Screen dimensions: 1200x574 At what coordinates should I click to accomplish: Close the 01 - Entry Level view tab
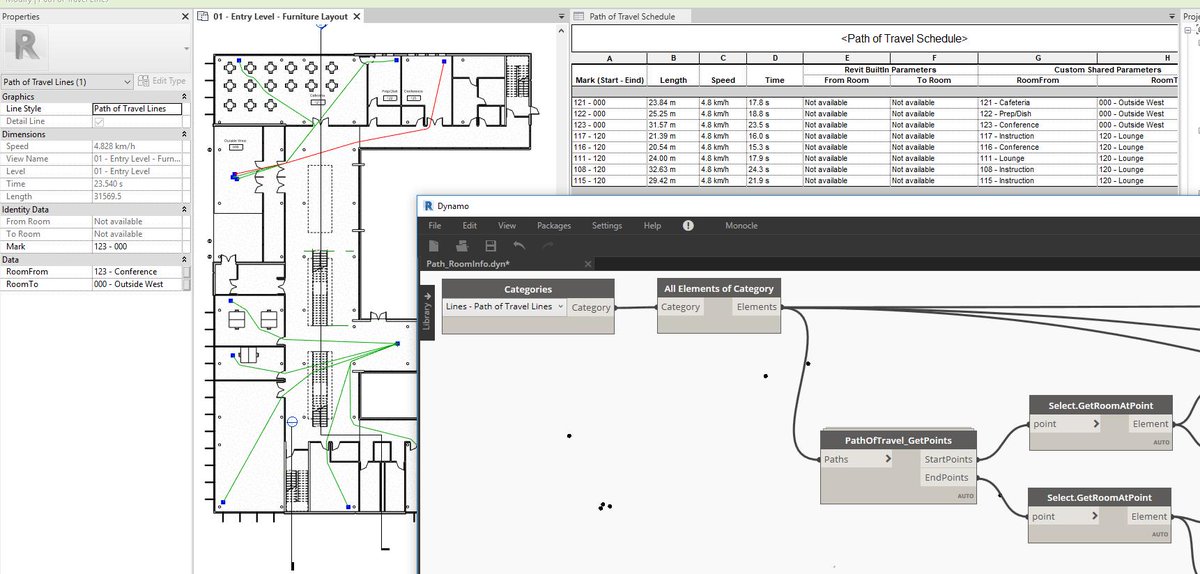coord(358,17)
